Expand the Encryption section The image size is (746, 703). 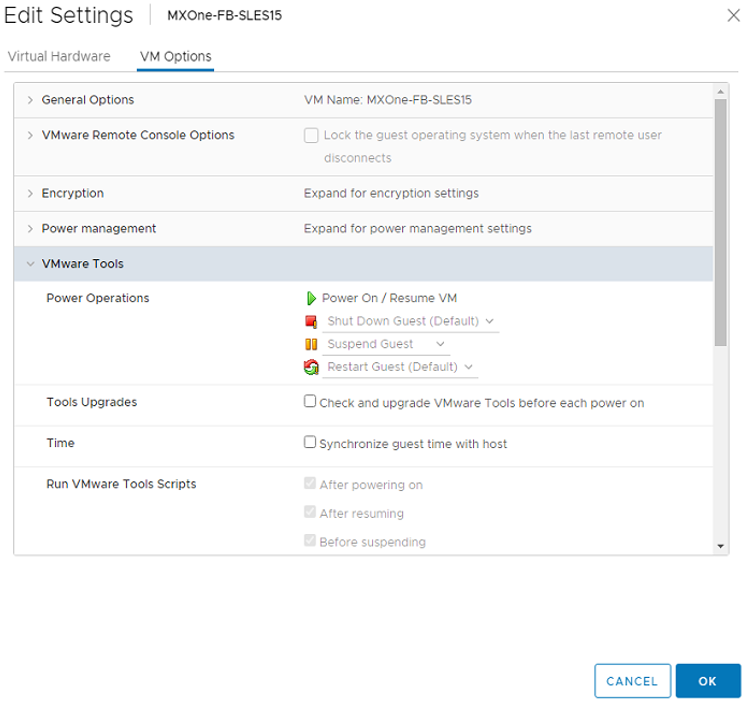click(30, 193)
